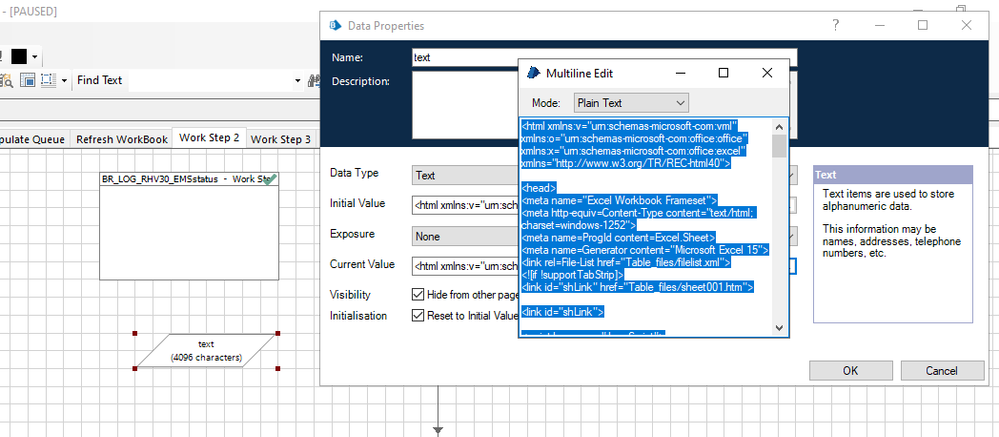Screen dimensions: 999x437
Task: Click Cancel in Data Properties dialog
Action: click(941, 370)
